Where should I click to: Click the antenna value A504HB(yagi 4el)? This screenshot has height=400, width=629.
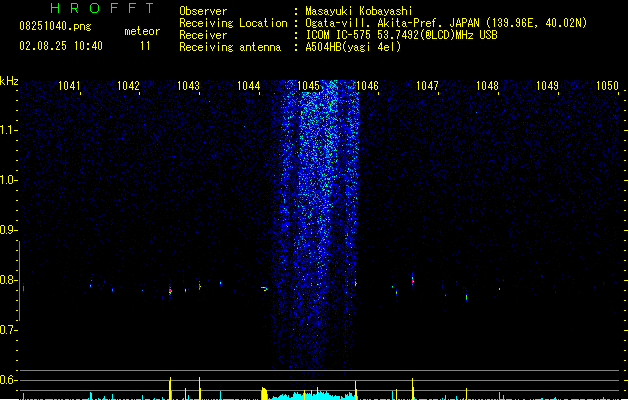[x=353, y=47]
